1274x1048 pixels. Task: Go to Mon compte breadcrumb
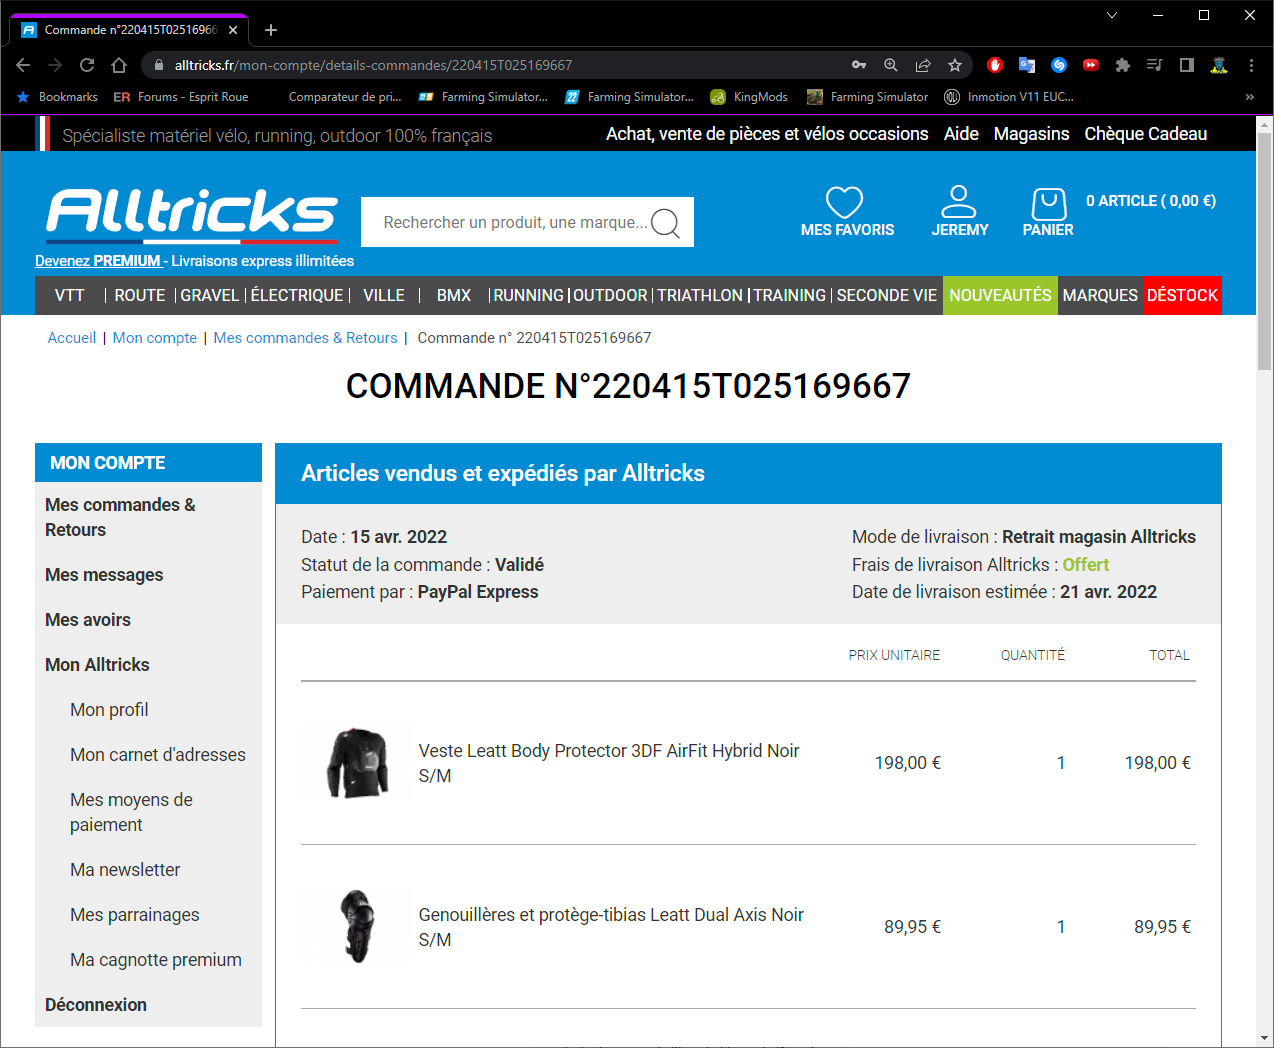[x=155, y=338]
